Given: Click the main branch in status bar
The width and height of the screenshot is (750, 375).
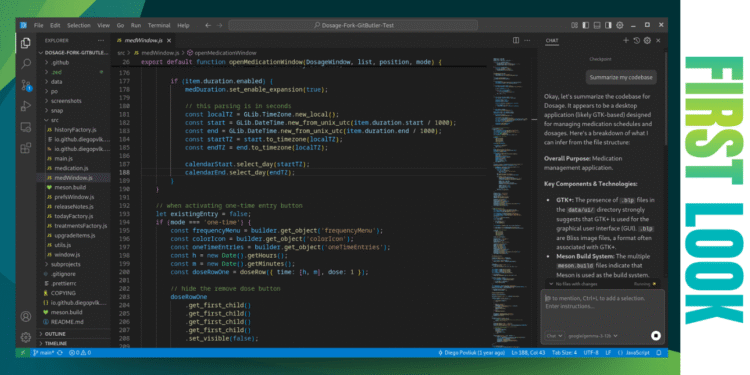Looking at the screenshot, I should coord(43,353).
